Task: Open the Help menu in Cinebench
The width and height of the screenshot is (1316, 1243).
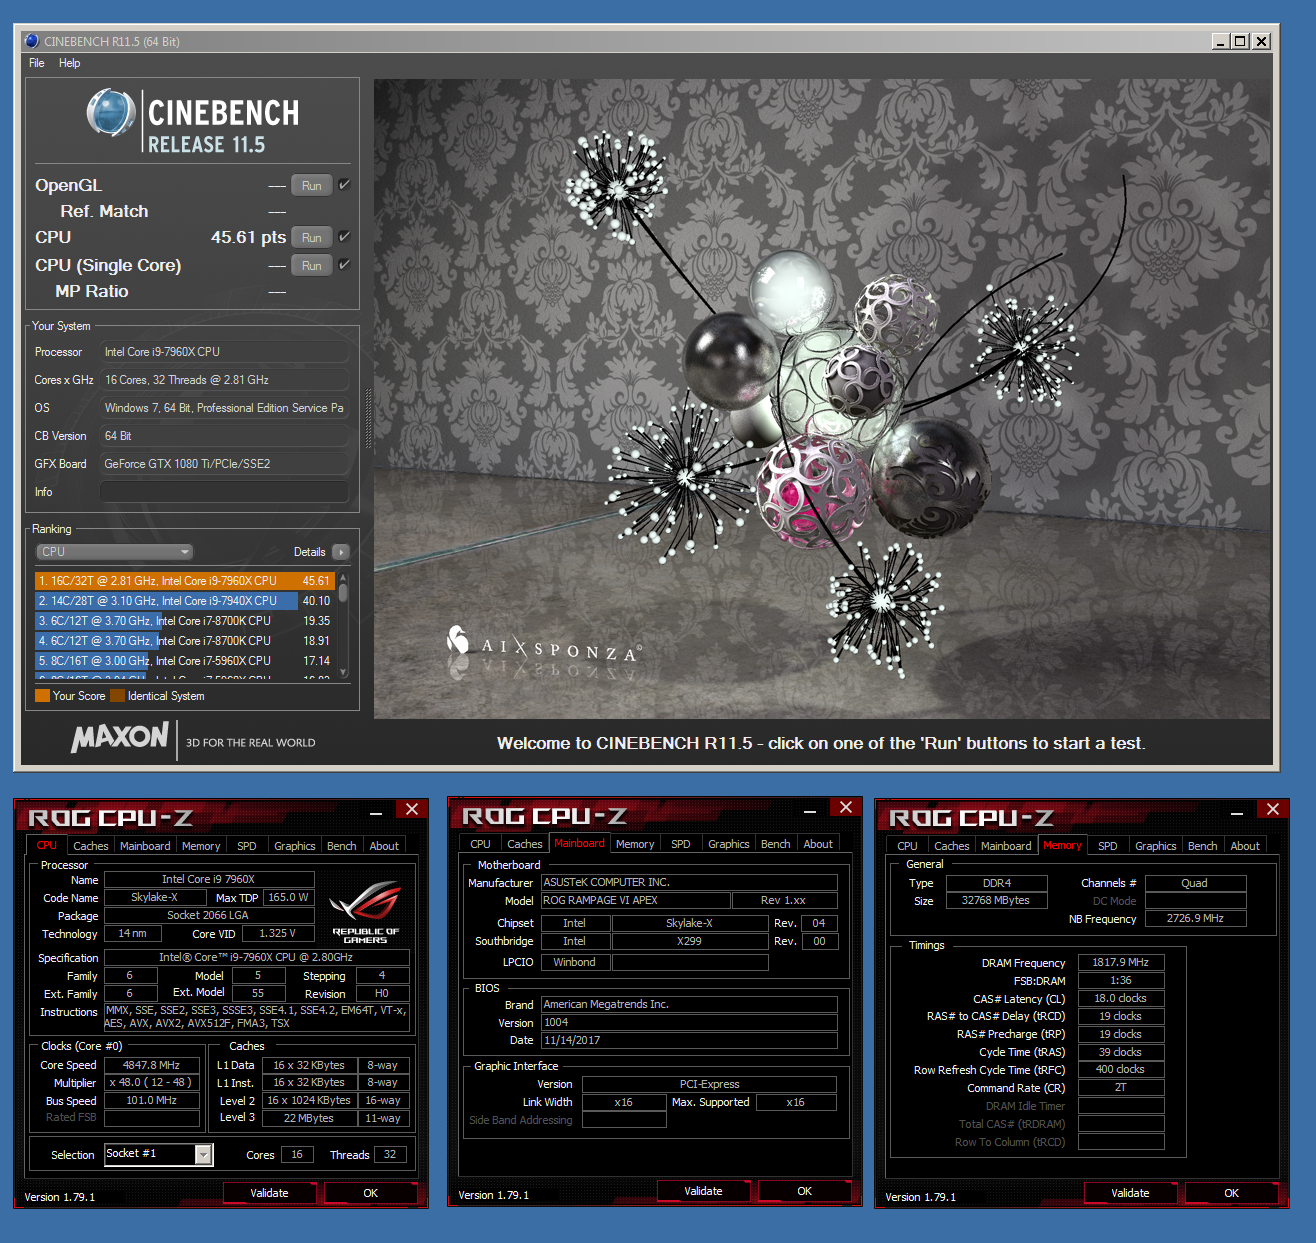Action: [x=69, y=63]
